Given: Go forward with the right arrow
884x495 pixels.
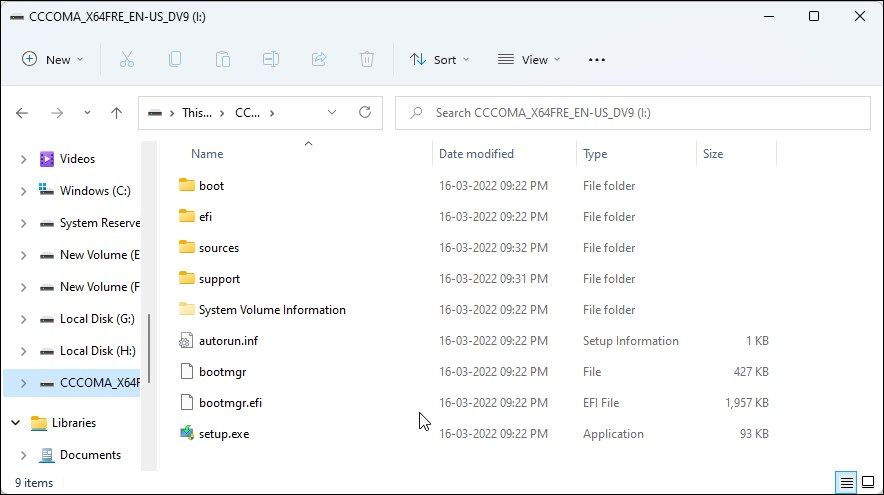Looking at the screenshot, I should (57, 113).
